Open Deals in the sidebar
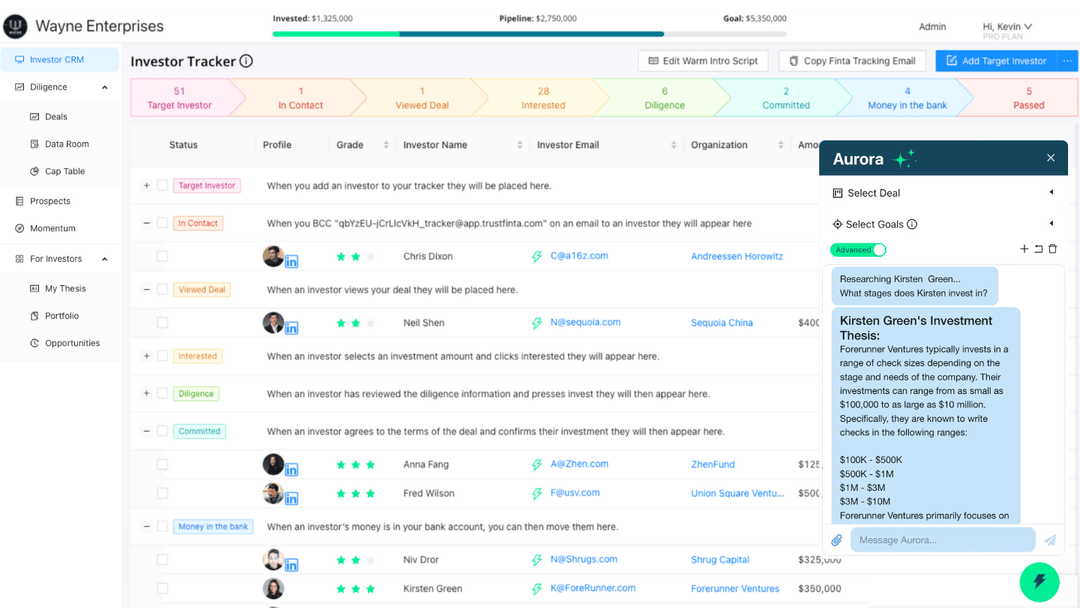Image resolution: width=1080 pixels, height=608 pixels. [56, 116]
